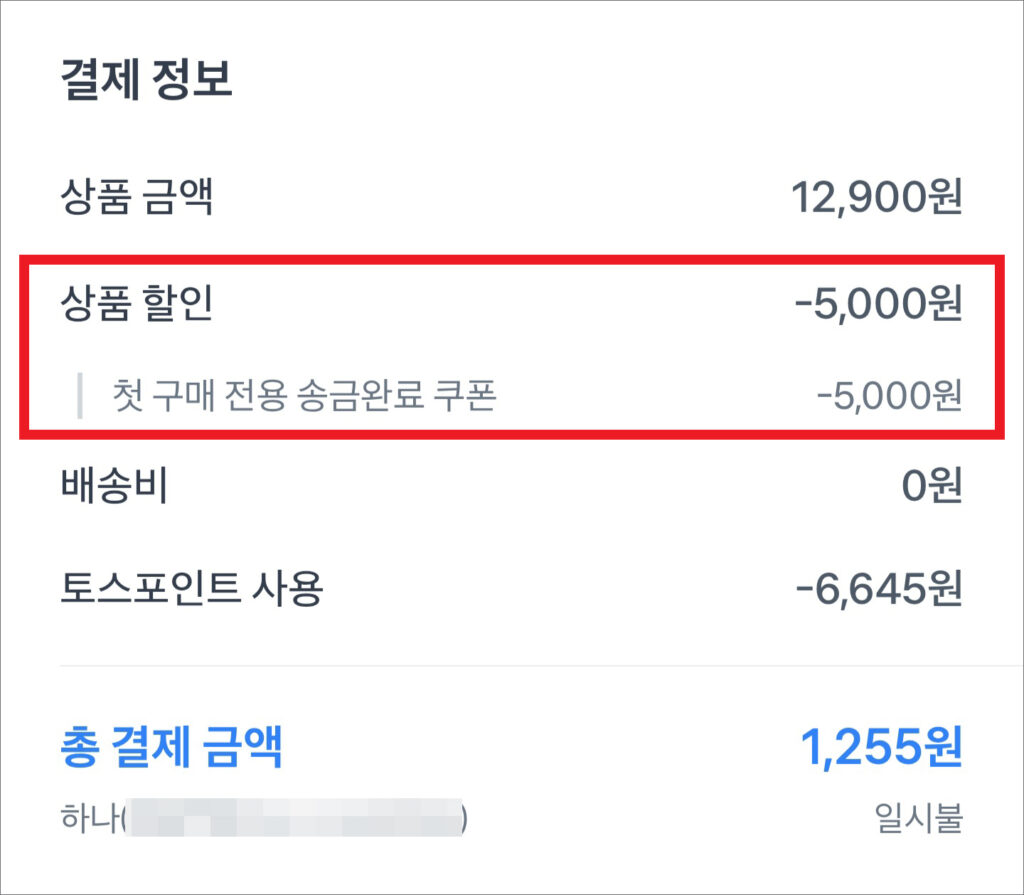Image resolution: width=1024 pixels, height=895 pixels.
Task: Select the 배송비 label
Action: 114,487
